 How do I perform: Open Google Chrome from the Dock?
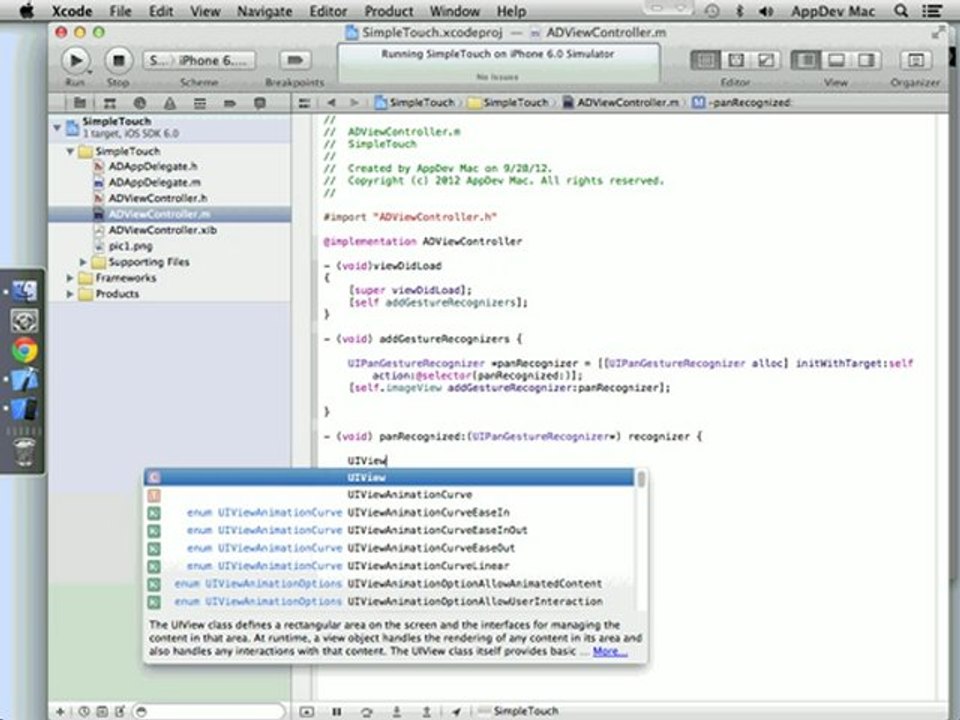(x=24, y=350)
